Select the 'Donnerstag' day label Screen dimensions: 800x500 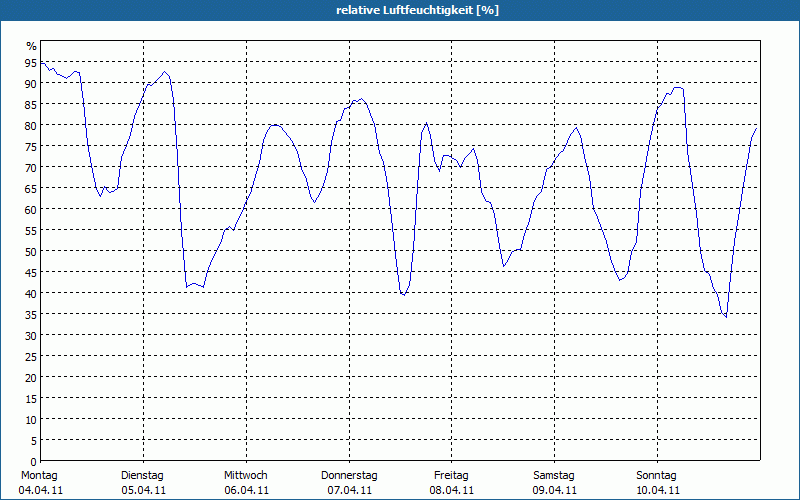[349, 475]
